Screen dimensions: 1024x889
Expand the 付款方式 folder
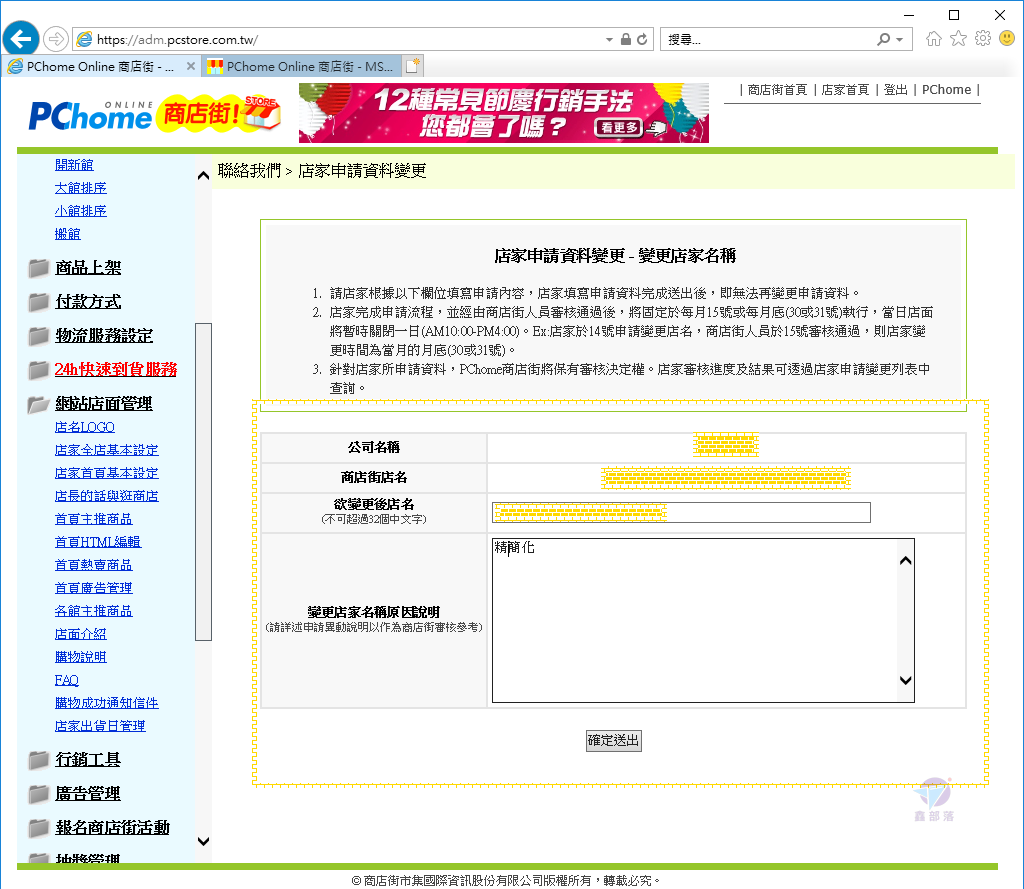point(39,302)
